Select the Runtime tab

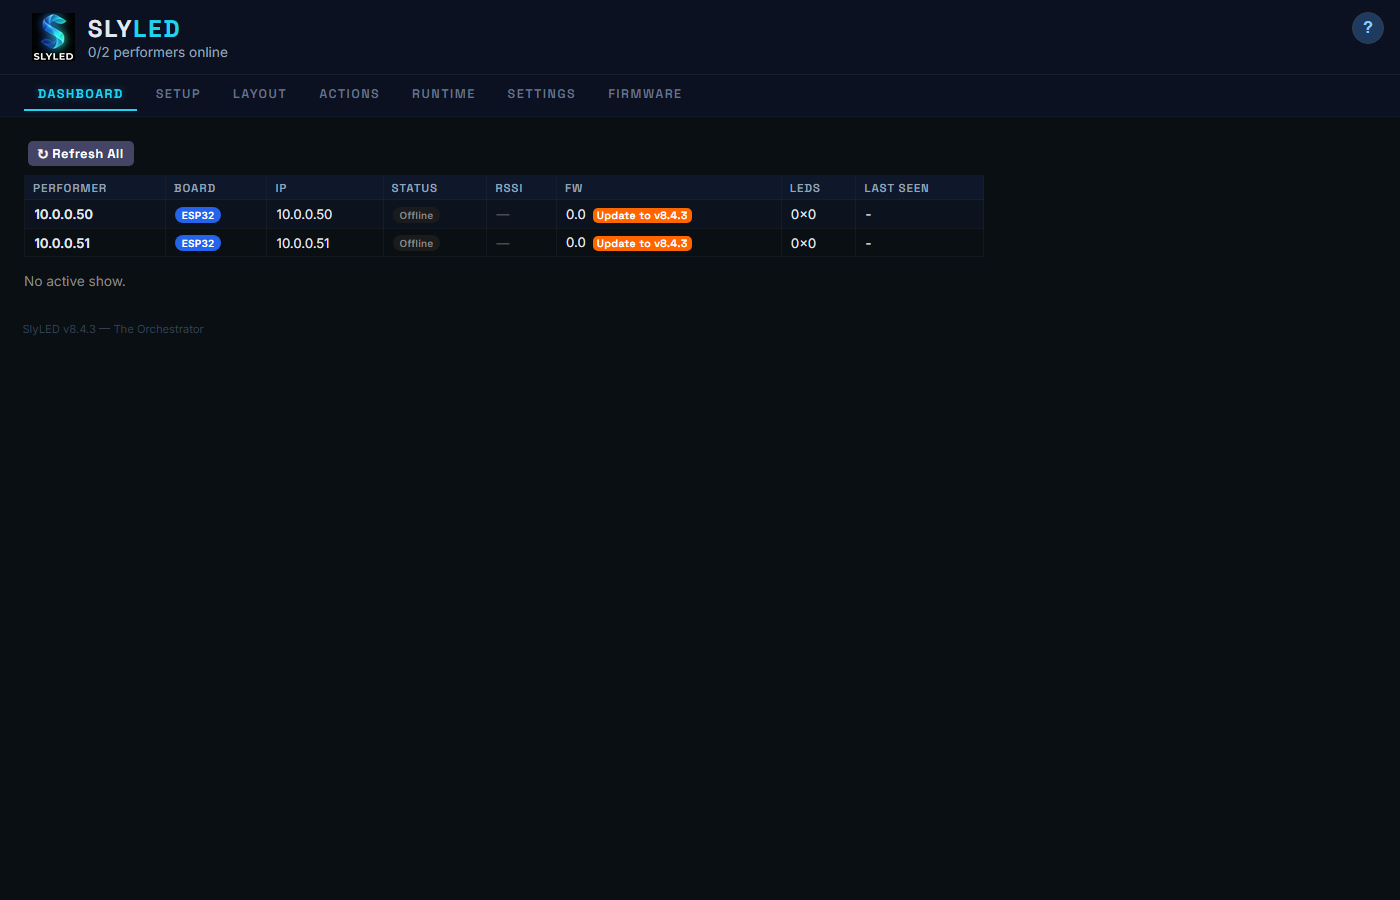click(443, 94)
